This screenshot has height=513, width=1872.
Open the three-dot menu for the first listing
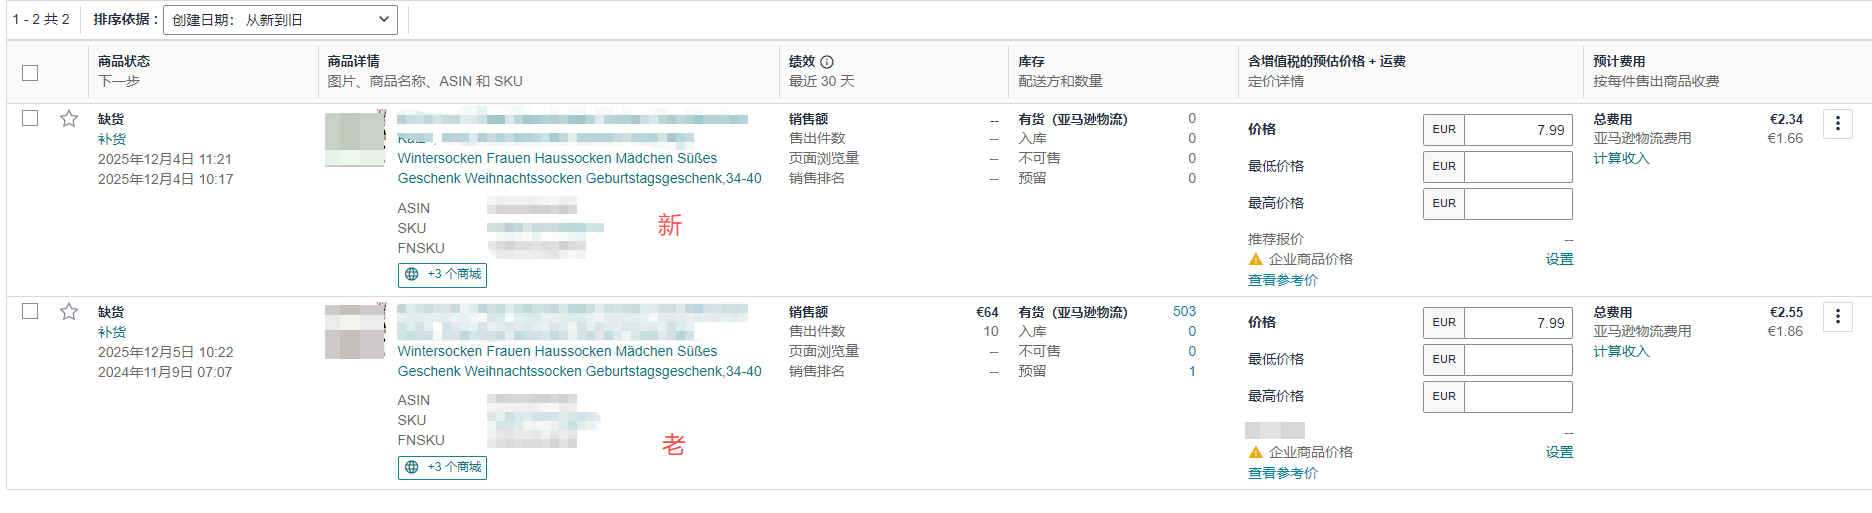1837,124
